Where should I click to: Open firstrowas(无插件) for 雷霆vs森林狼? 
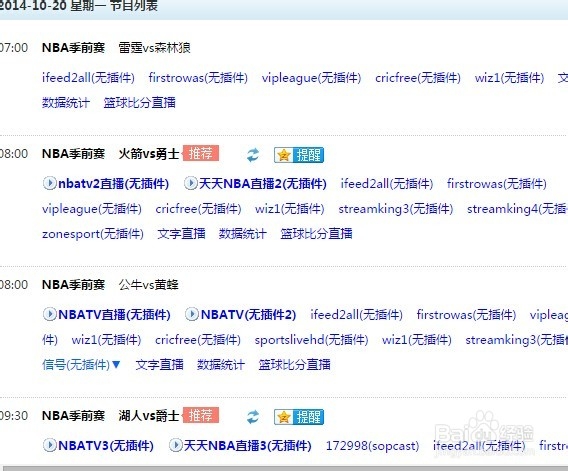(x=198, y=78)
